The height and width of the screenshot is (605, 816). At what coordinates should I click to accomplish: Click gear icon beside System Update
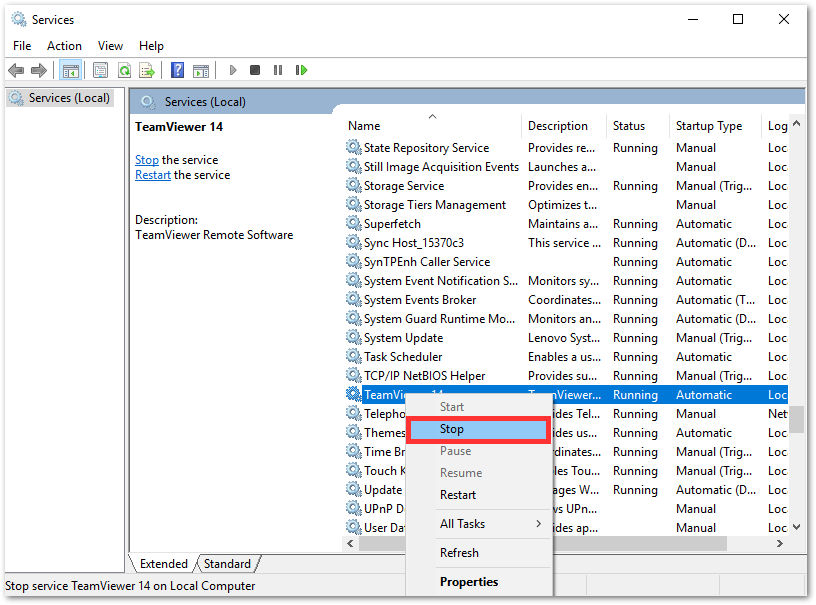coord(354,337)
